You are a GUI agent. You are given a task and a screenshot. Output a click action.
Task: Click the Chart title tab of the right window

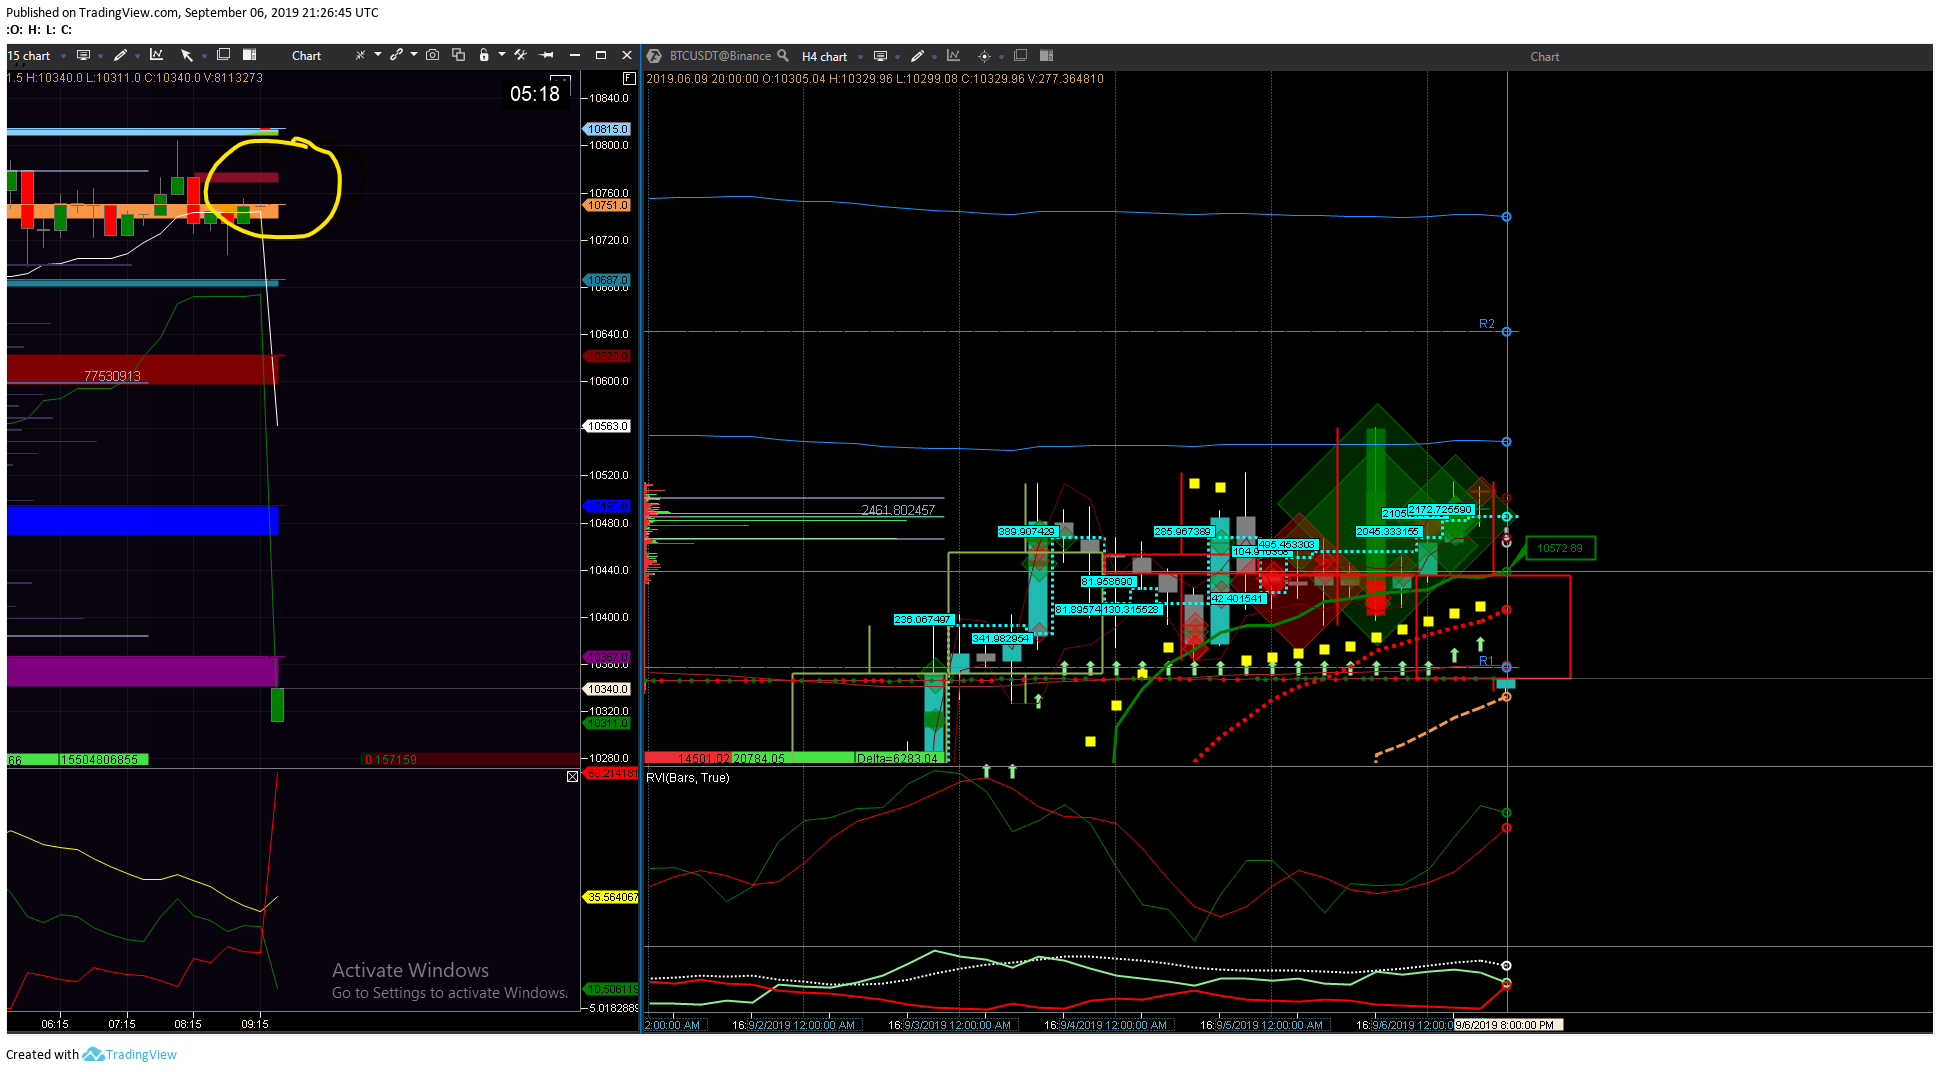pos(1544,57)
